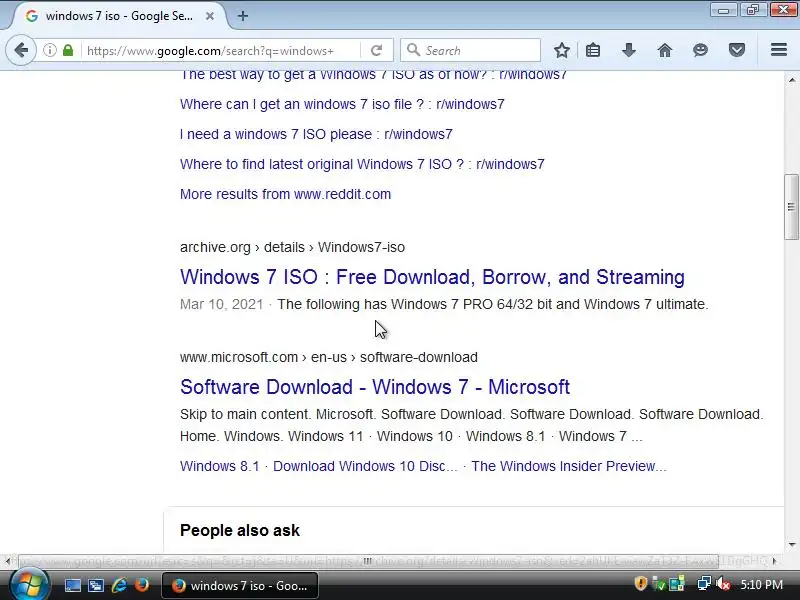Bookmark this page with the star icon
The width and height of the screenshot is (800, 600).
(562, 50)
